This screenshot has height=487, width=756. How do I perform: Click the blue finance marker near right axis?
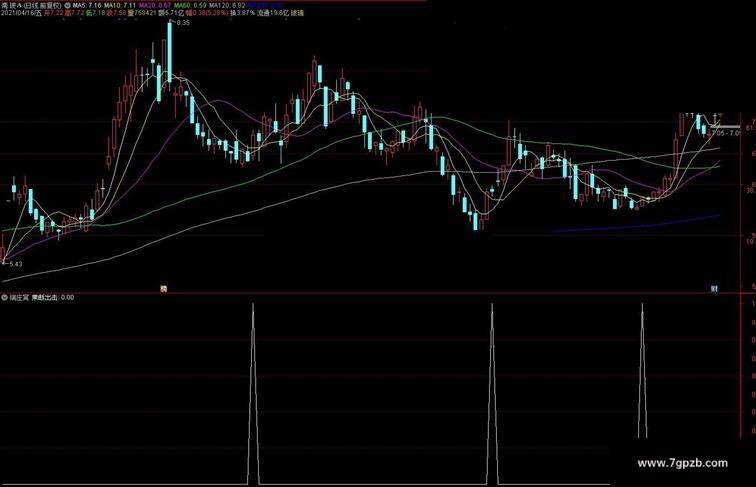point(715,289)
